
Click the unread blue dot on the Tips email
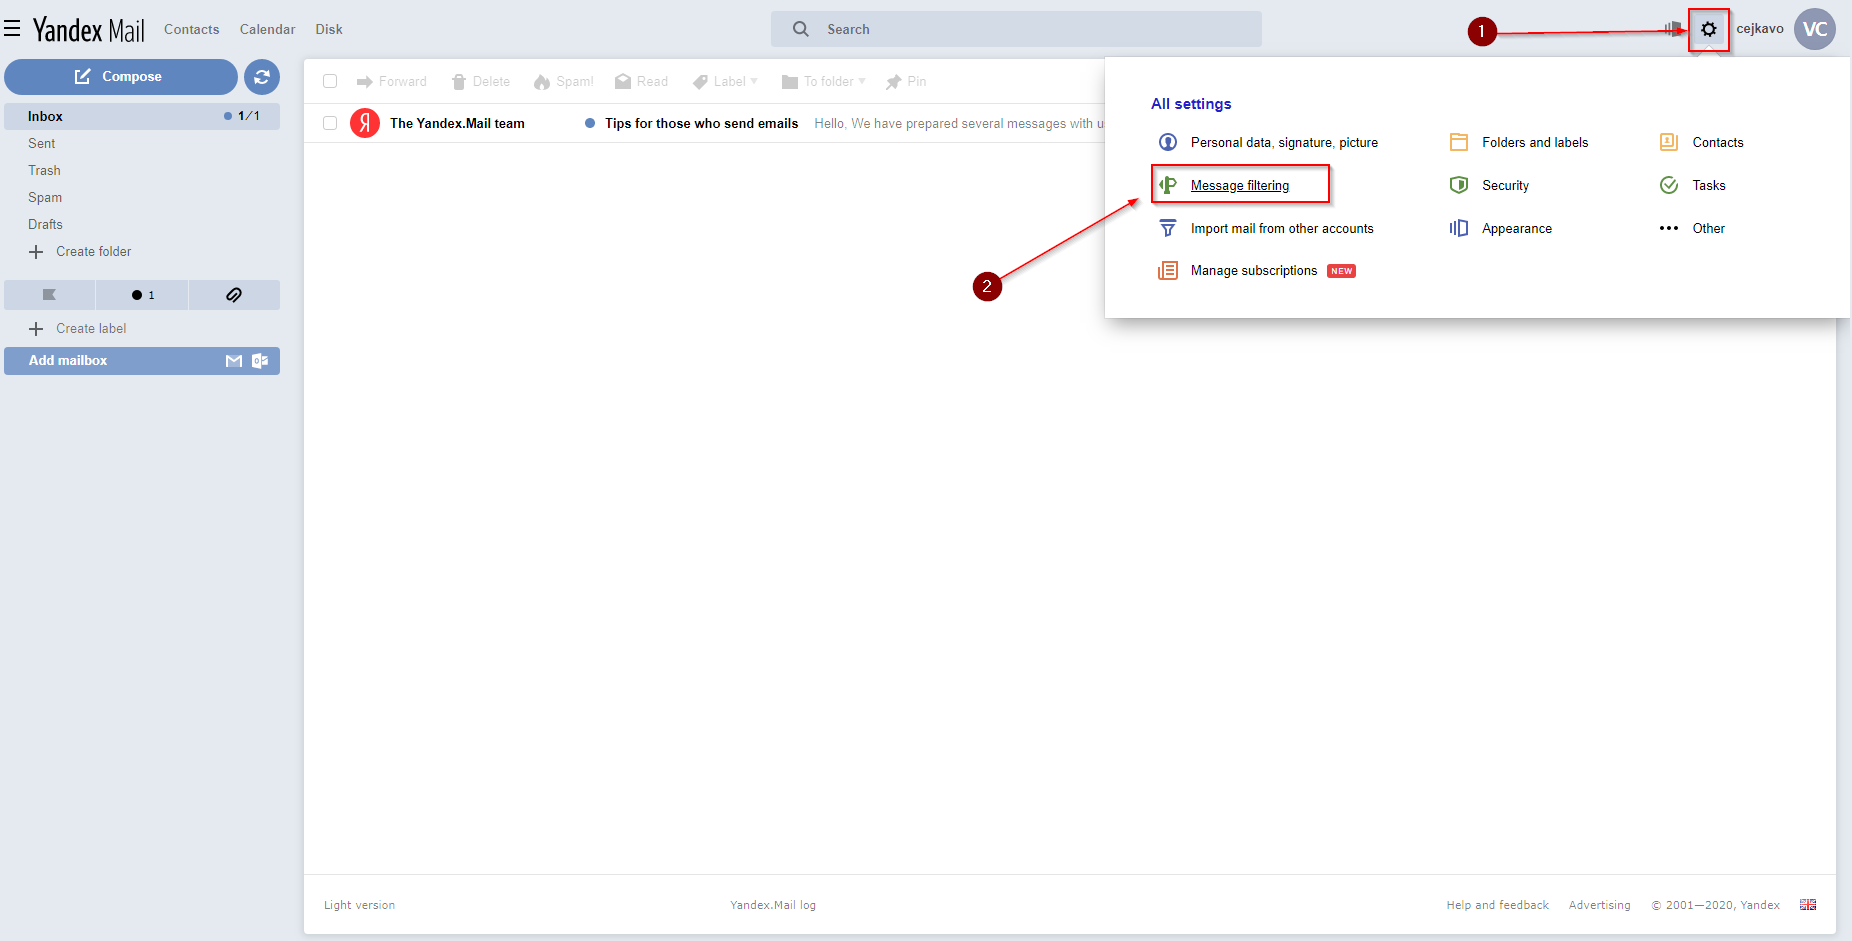[x=590, y=123]
